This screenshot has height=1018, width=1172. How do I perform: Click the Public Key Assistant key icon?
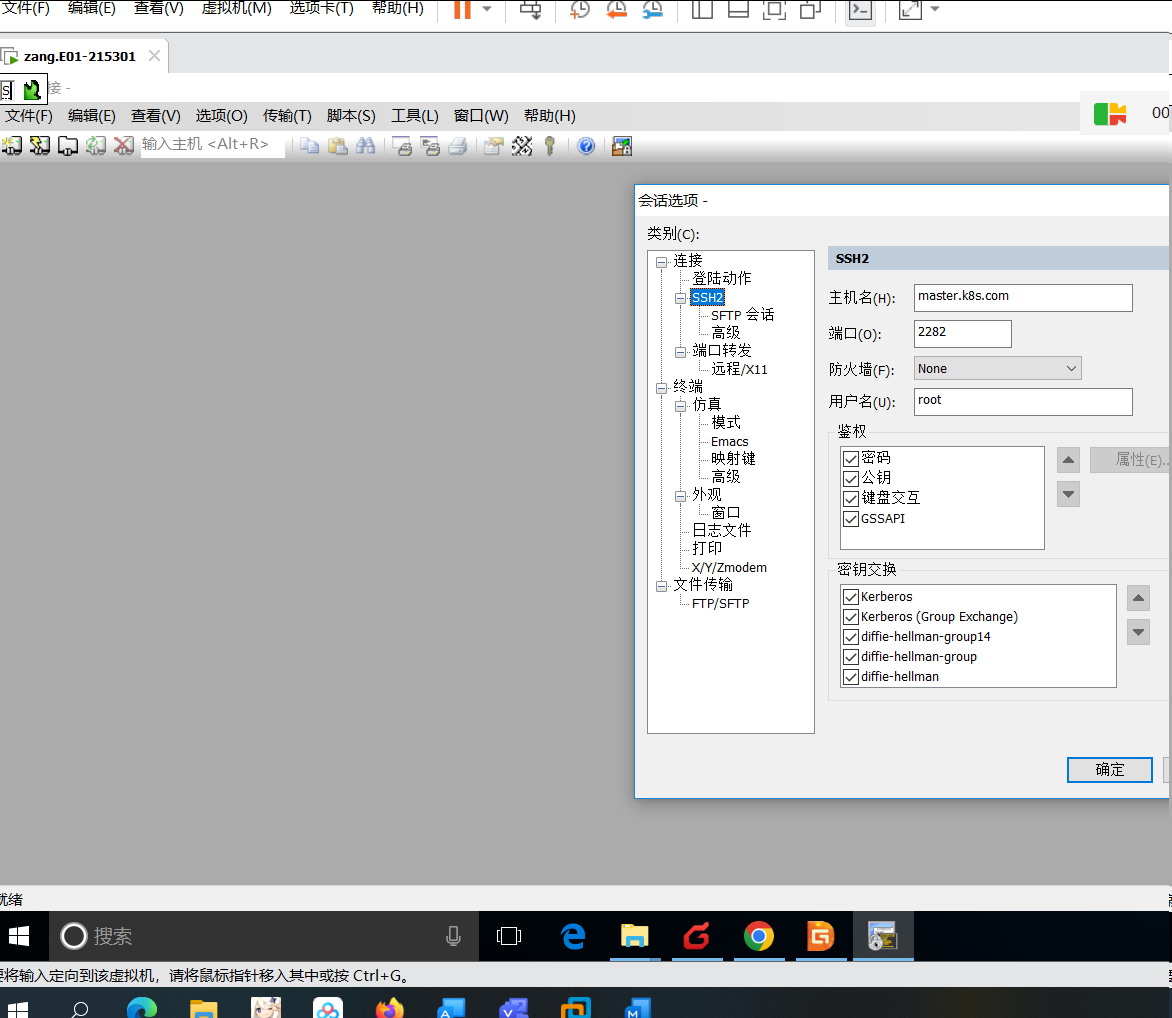point(550,146)
